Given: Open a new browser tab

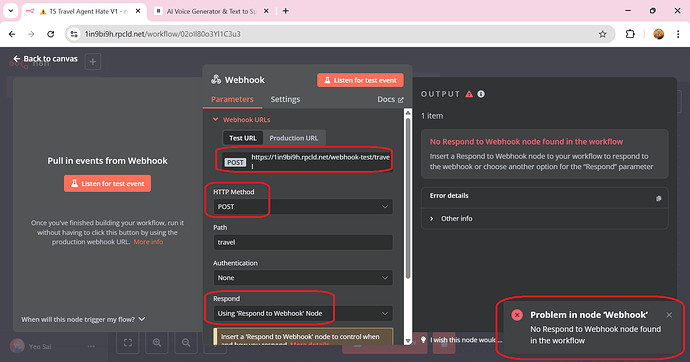Looking at the screenshot, I should [x=286, y=11].
